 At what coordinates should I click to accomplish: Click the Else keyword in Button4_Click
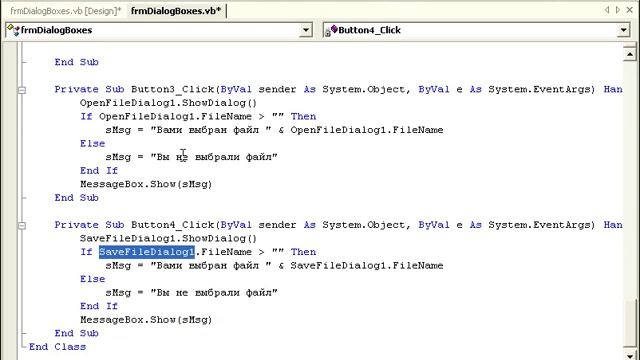click(x=93, y=279)
